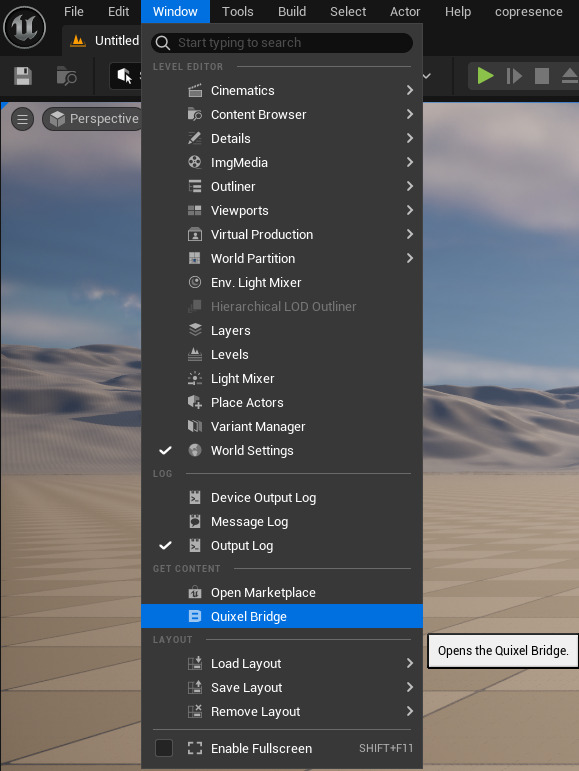579x771 pixels.
Task: Expand the Load Layout submenu
Action: (282, 664)
